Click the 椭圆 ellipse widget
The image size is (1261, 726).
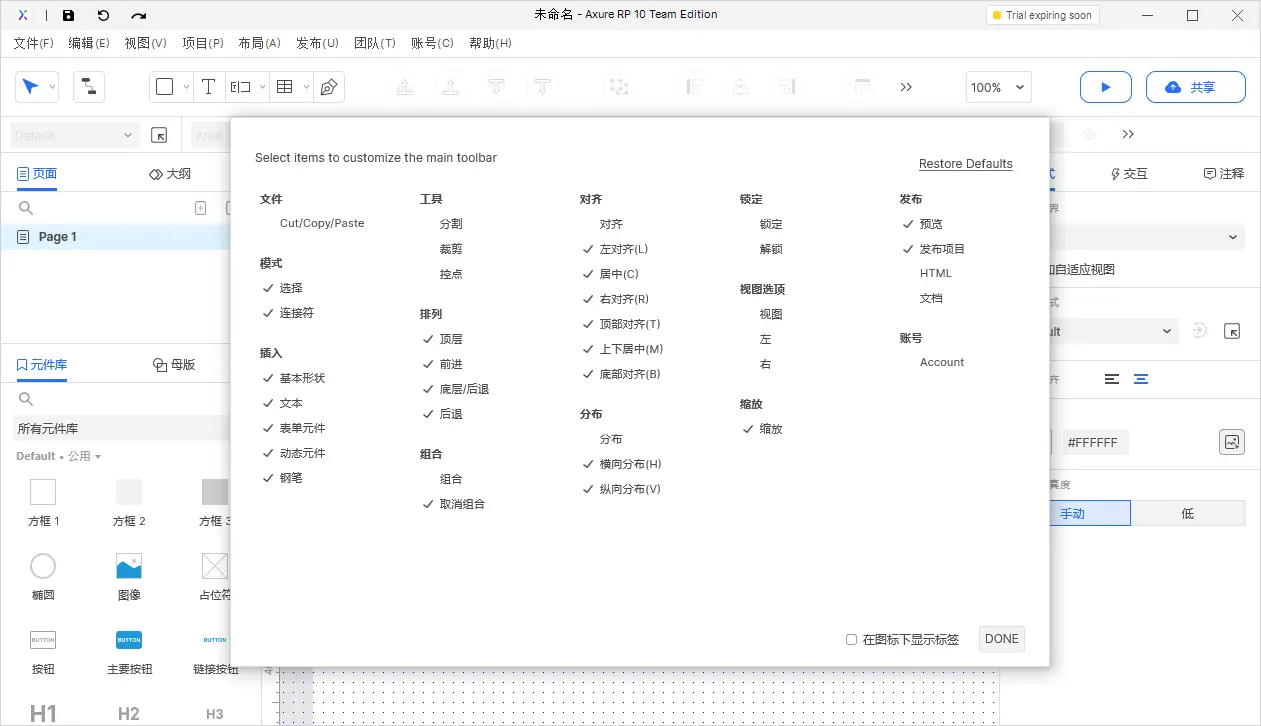click(x=43, y=567)
